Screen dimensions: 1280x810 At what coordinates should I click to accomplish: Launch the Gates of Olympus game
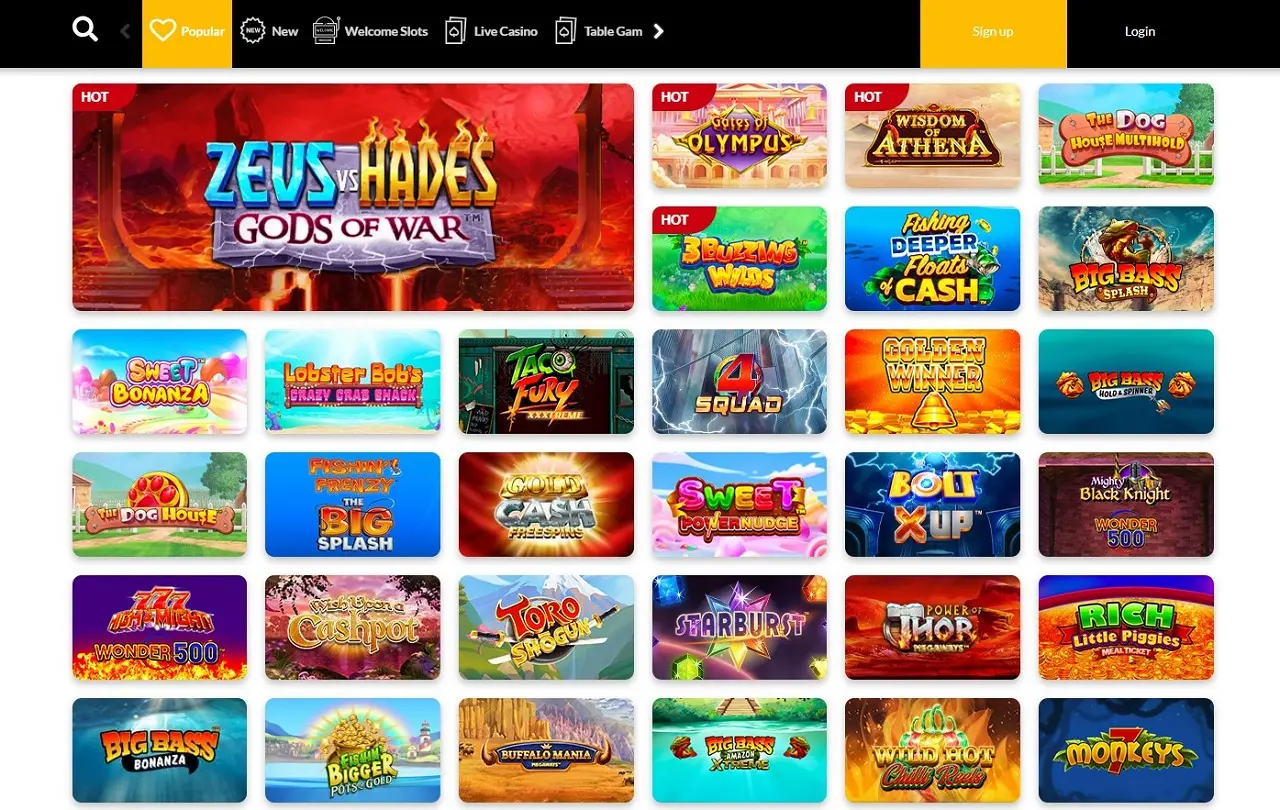(740, 136)
